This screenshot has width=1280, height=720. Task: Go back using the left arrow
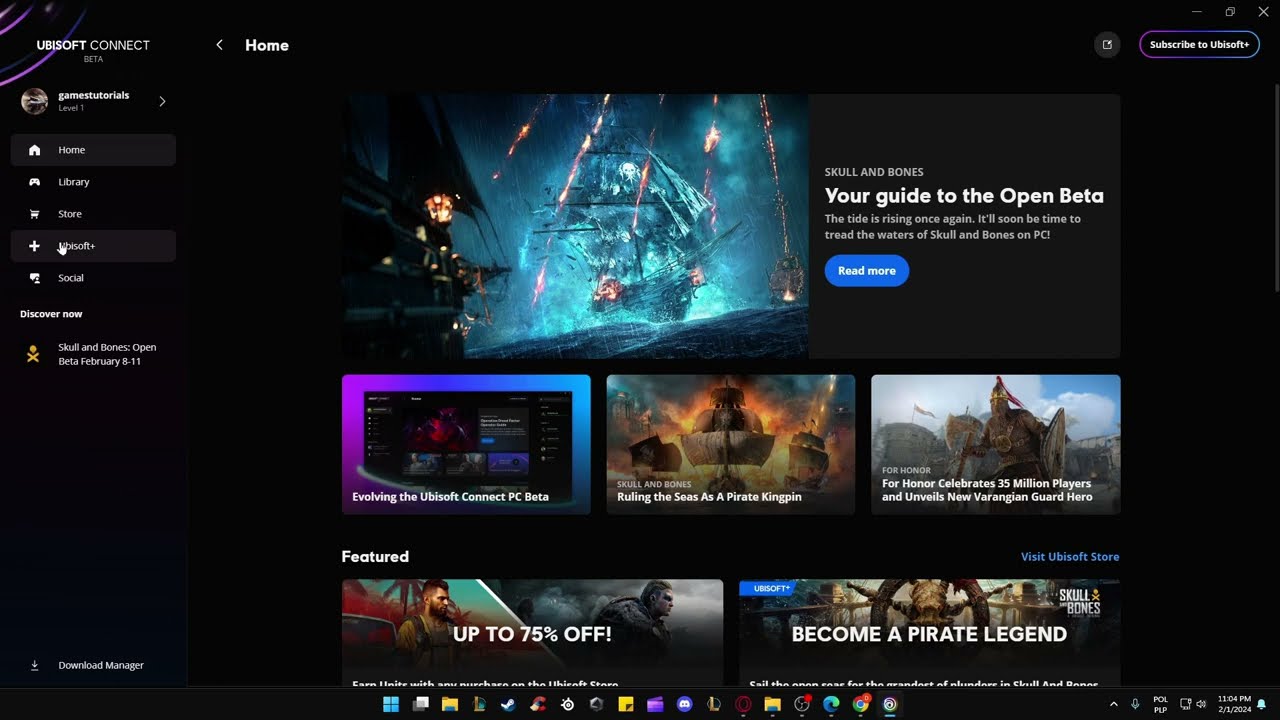pos(219,45)
